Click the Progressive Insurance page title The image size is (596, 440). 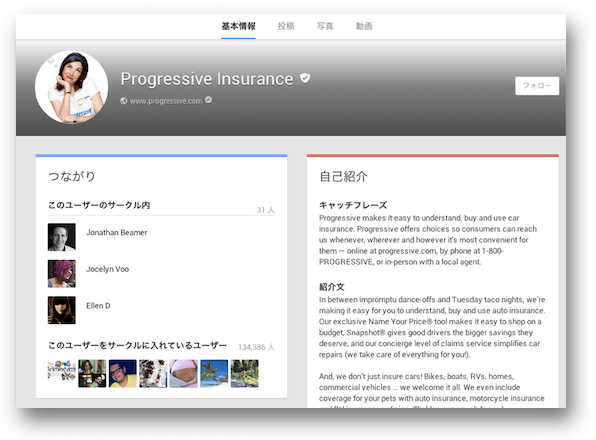point(207,79)
